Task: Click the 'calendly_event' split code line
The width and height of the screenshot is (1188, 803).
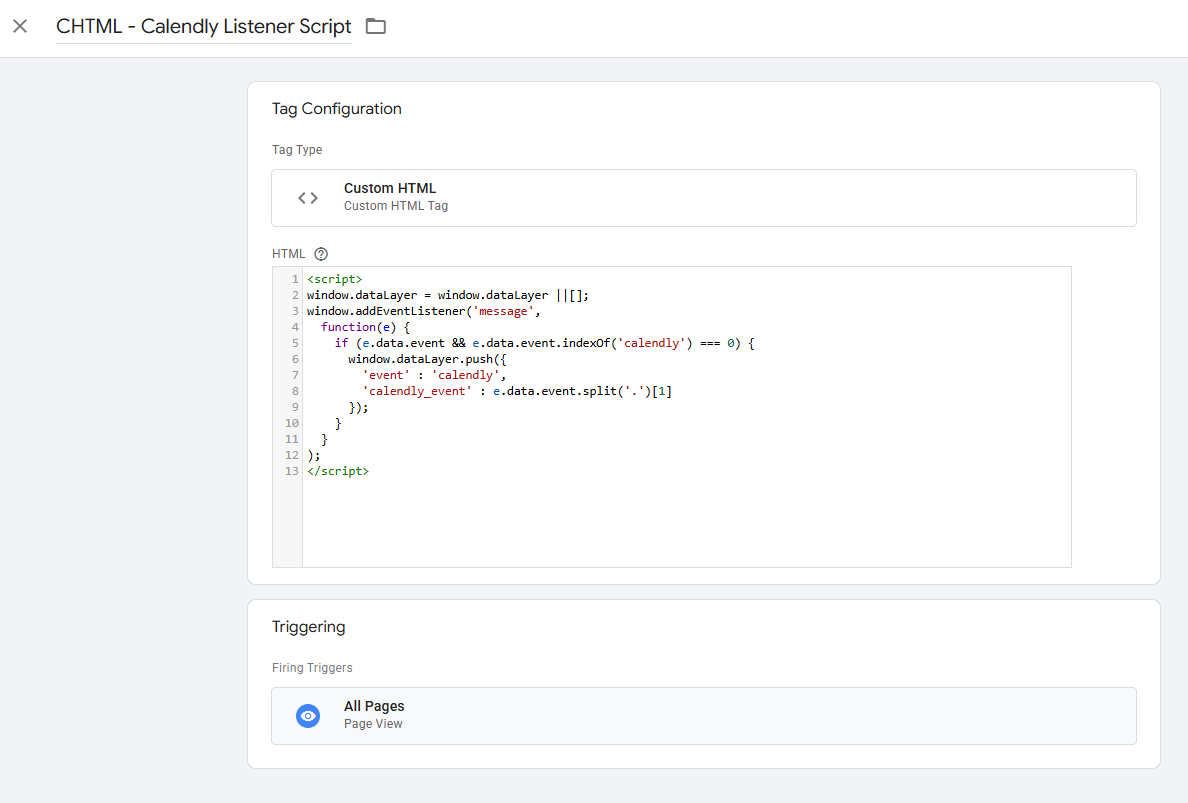Action: tap(516, 391)
